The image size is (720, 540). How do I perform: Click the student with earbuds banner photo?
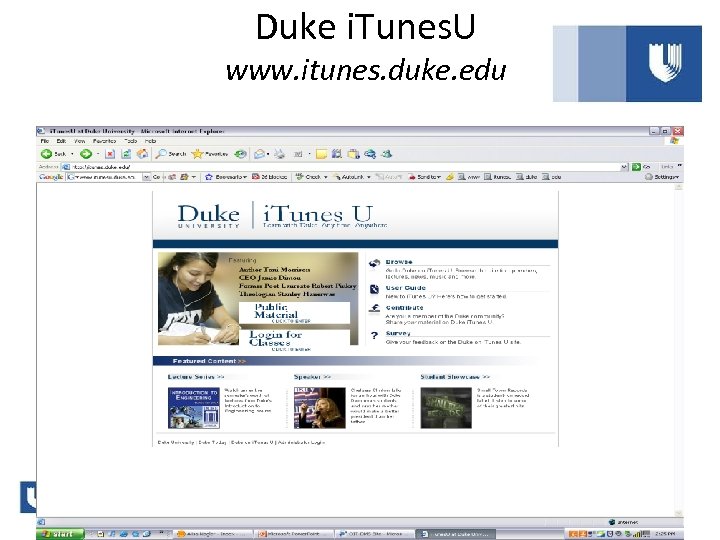(x=196, y=298)
